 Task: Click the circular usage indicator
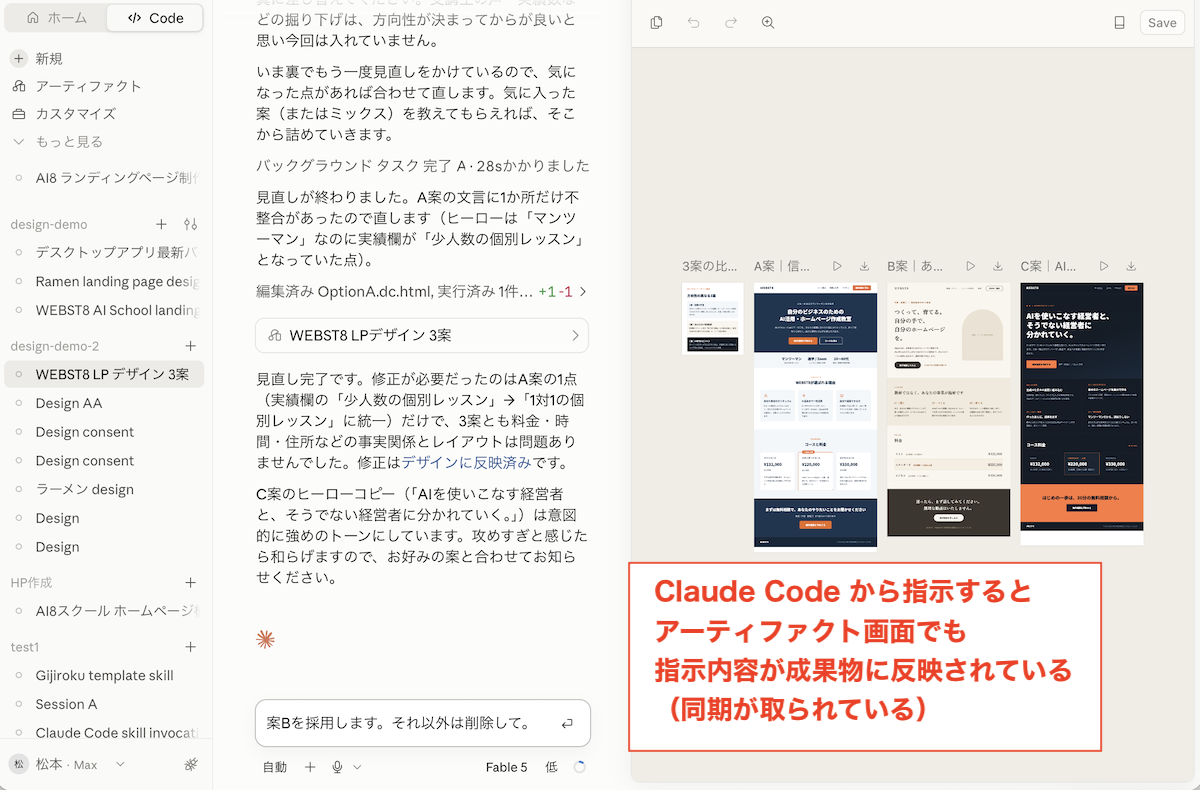tap(579, 767)
